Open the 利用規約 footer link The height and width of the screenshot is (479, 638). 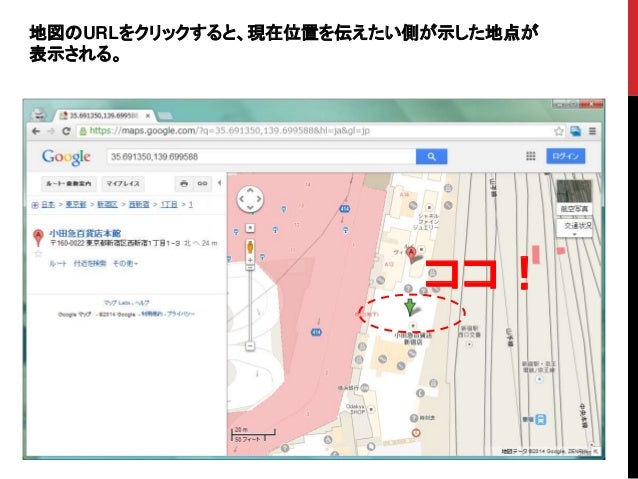pyautogui.click(x=151, y=314)
